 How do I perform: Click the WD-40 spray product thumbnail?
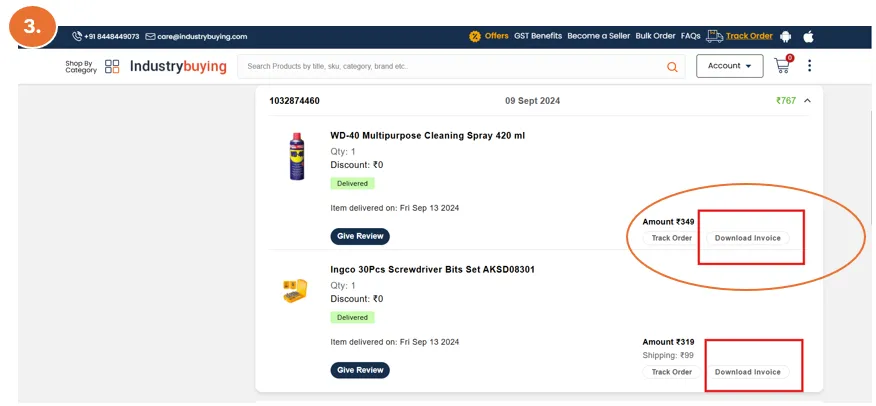[296, 156]
